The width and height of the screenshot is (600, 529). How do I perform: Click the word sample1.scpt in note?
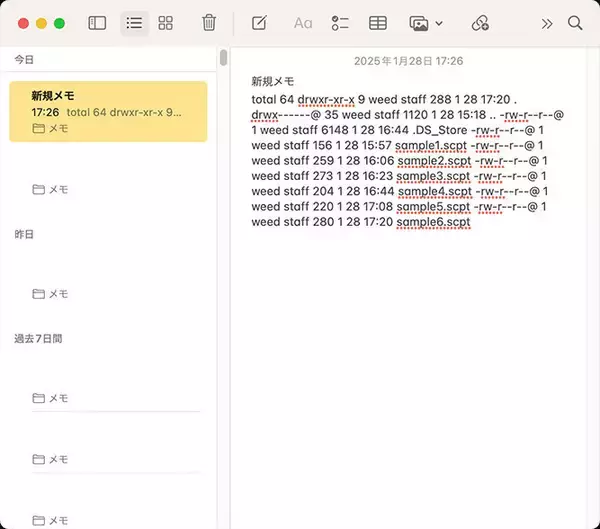tap(431, 145)
